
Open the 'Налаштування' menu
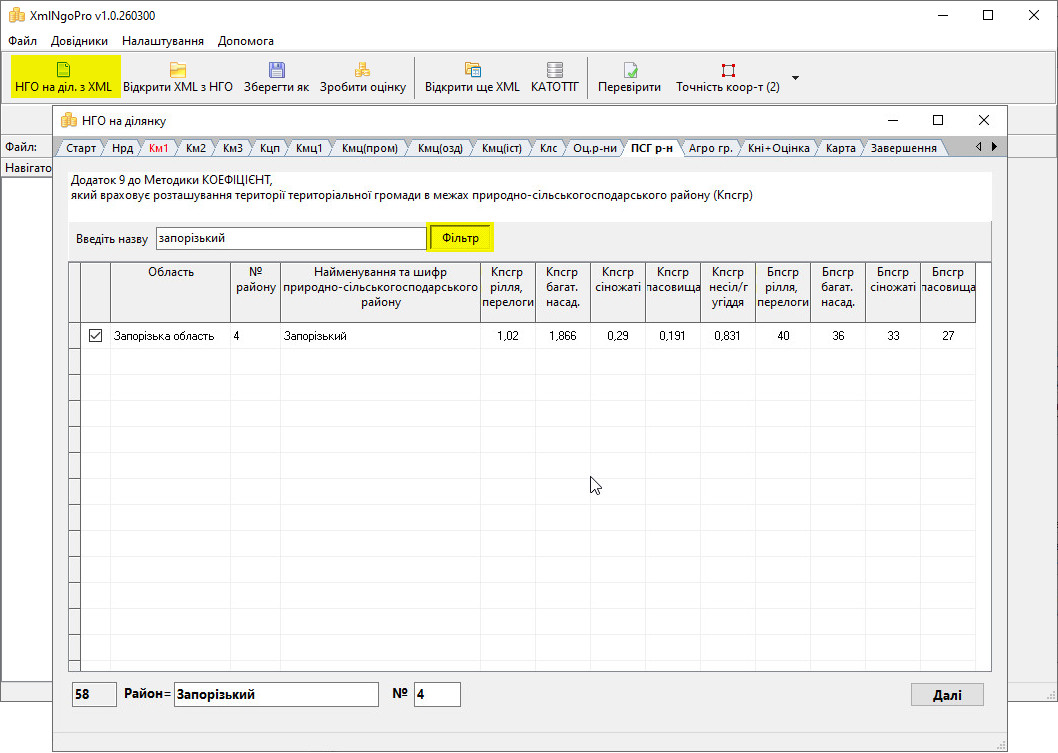click(x=163, y=41)
